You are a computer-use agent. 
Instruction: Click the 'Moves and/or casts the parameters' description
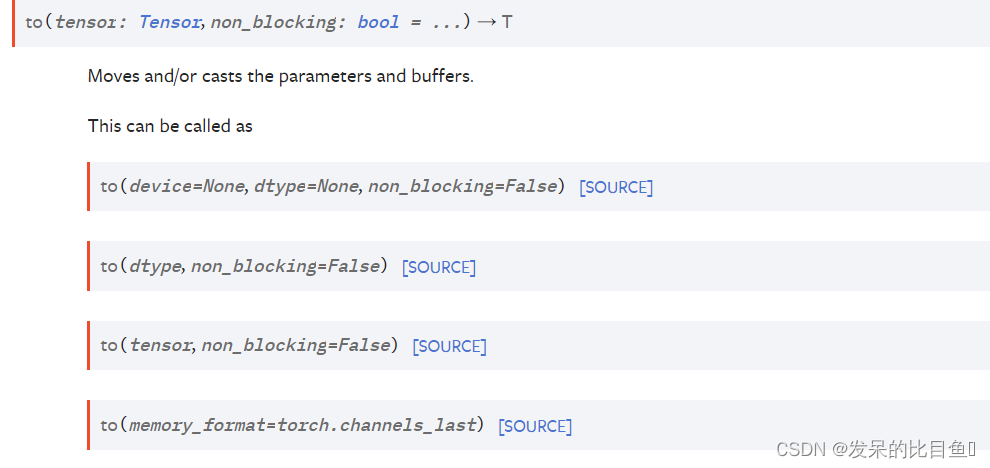(280, 76)
